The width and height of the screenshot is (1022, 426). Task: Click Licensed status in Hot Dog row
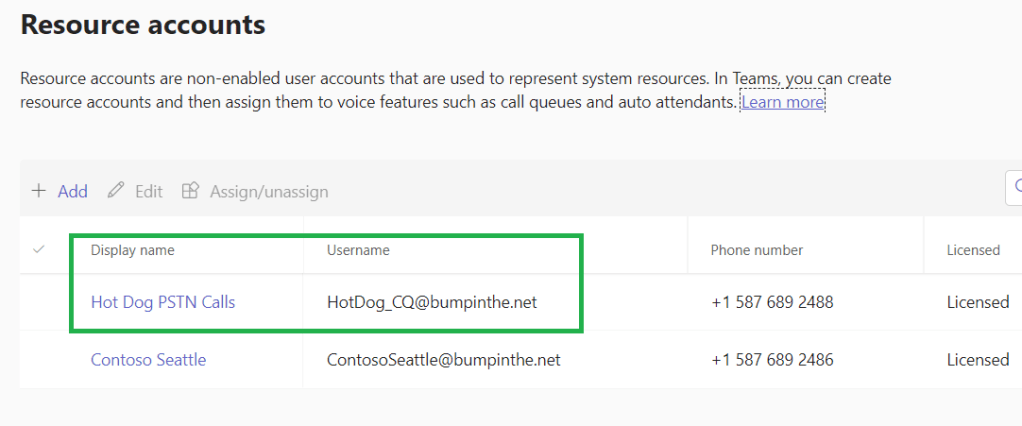[977, 301]
